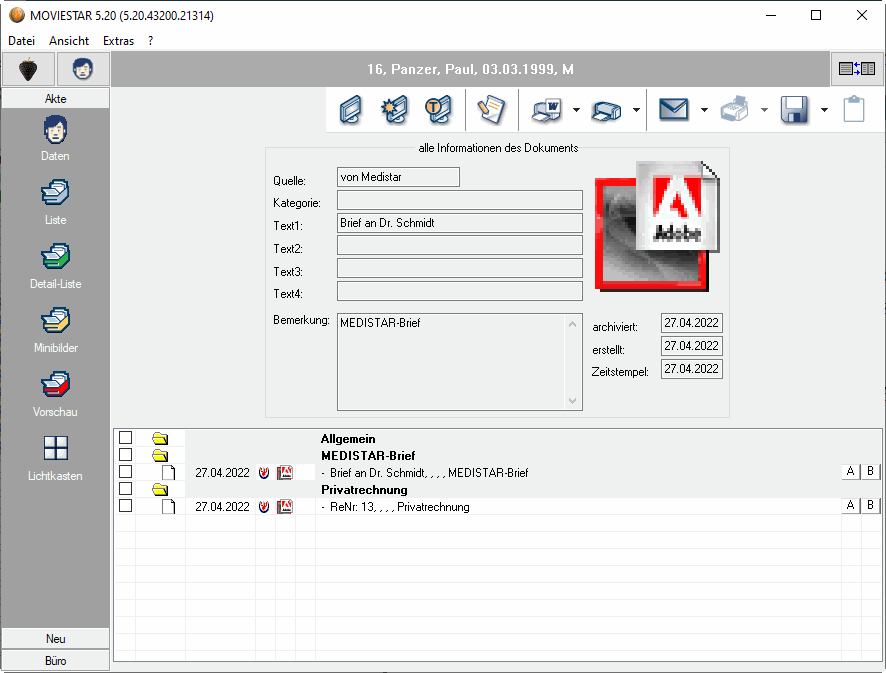Click flame icon in ReNr: 13 row
The height and width of the screenshot is (673, 886).
[264, 506]
